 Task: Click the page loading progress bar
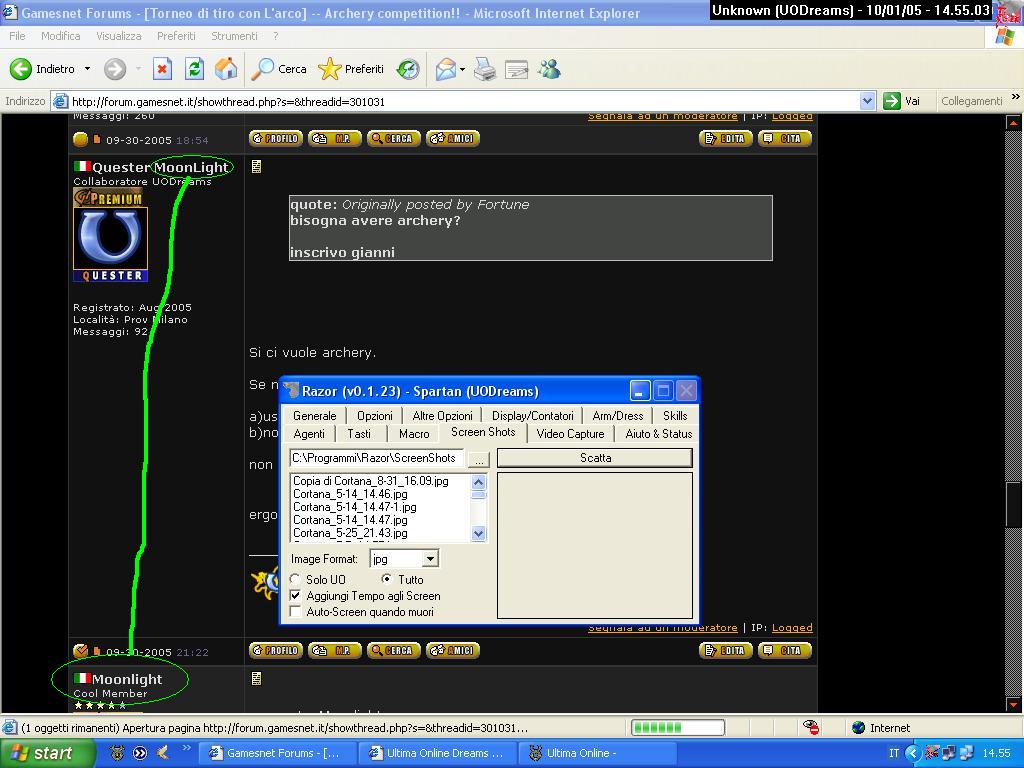(x=677, y=728)
